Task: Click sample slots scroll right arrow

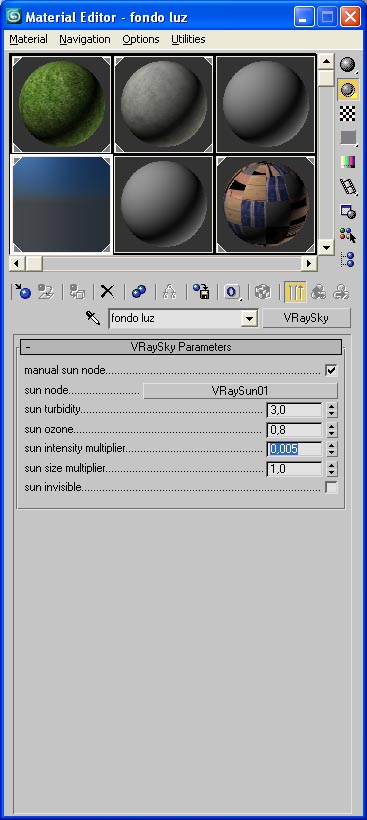Action: tap(309, 263)
